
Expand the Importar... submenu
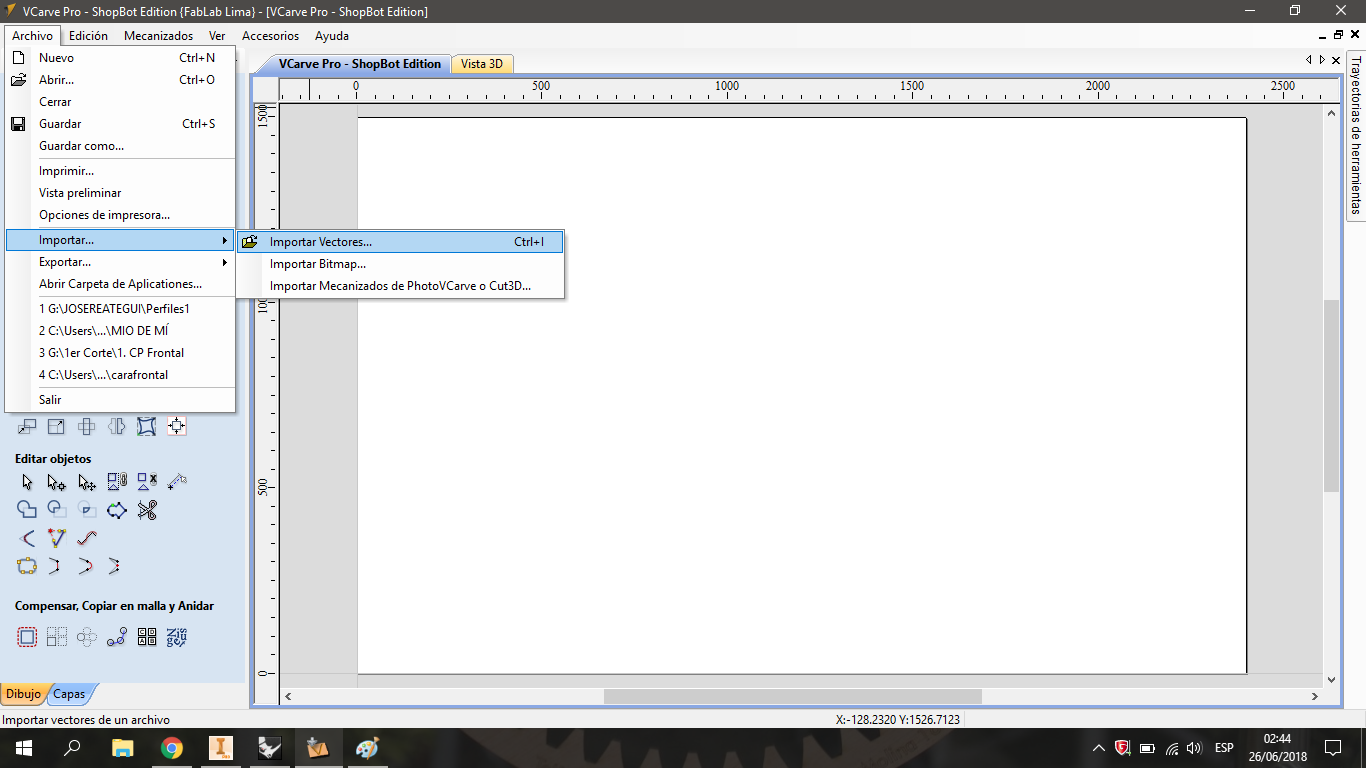pos(120,240)
